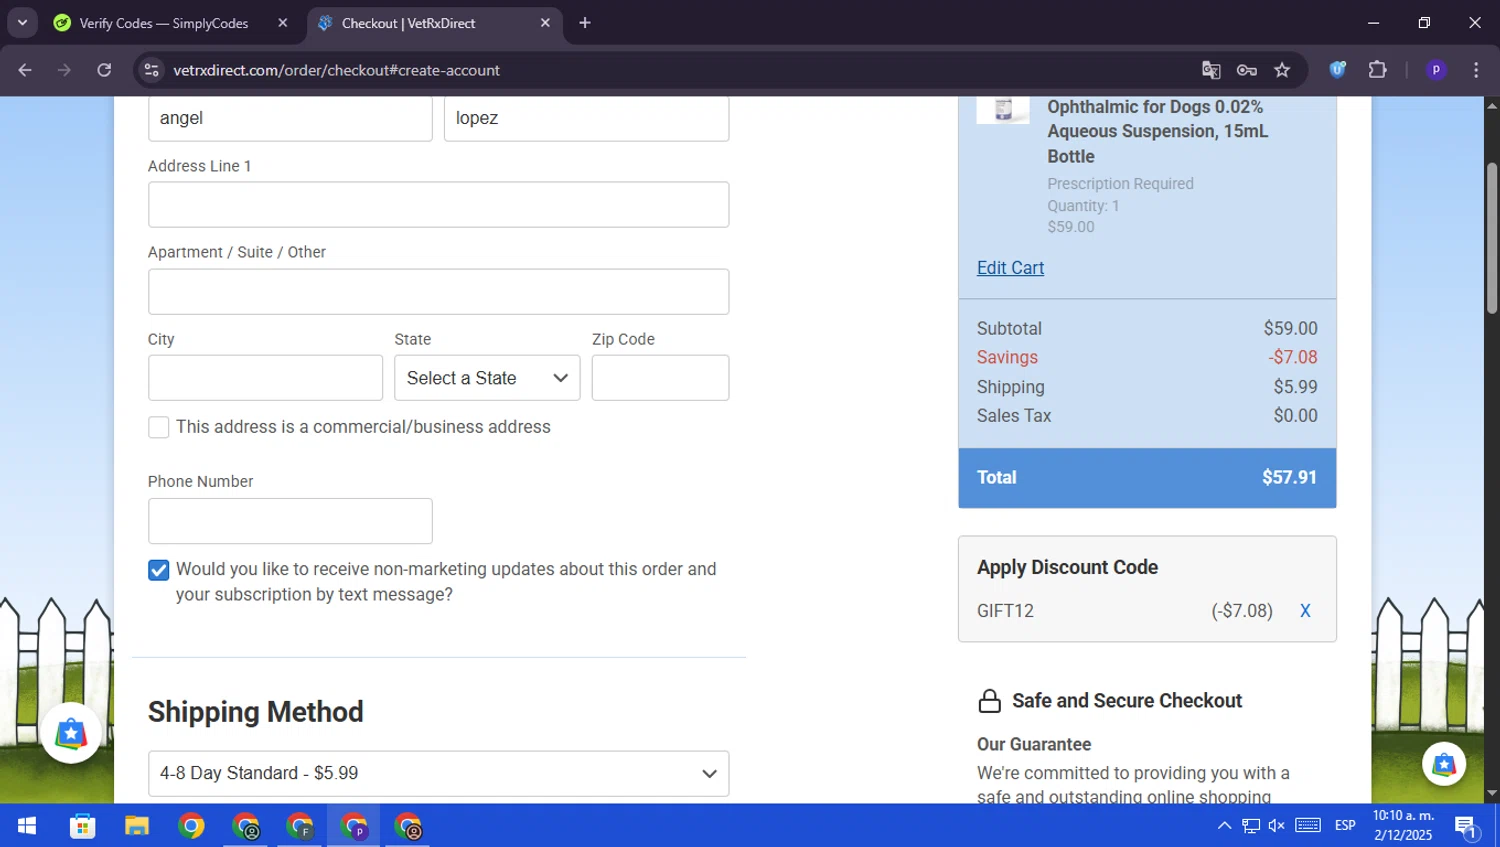
Task: Click the Zip Code field
Action: pyautogui.click(x=660, y=378)
